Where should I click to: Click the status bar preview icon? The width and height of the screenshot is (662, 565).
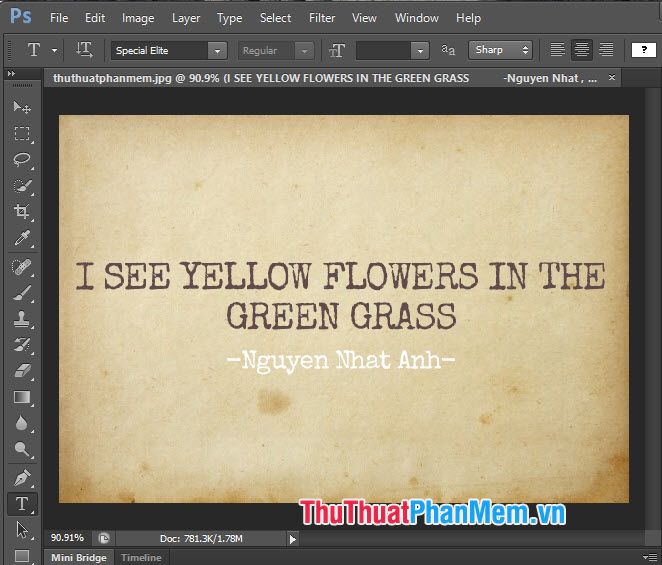[104, 538]
